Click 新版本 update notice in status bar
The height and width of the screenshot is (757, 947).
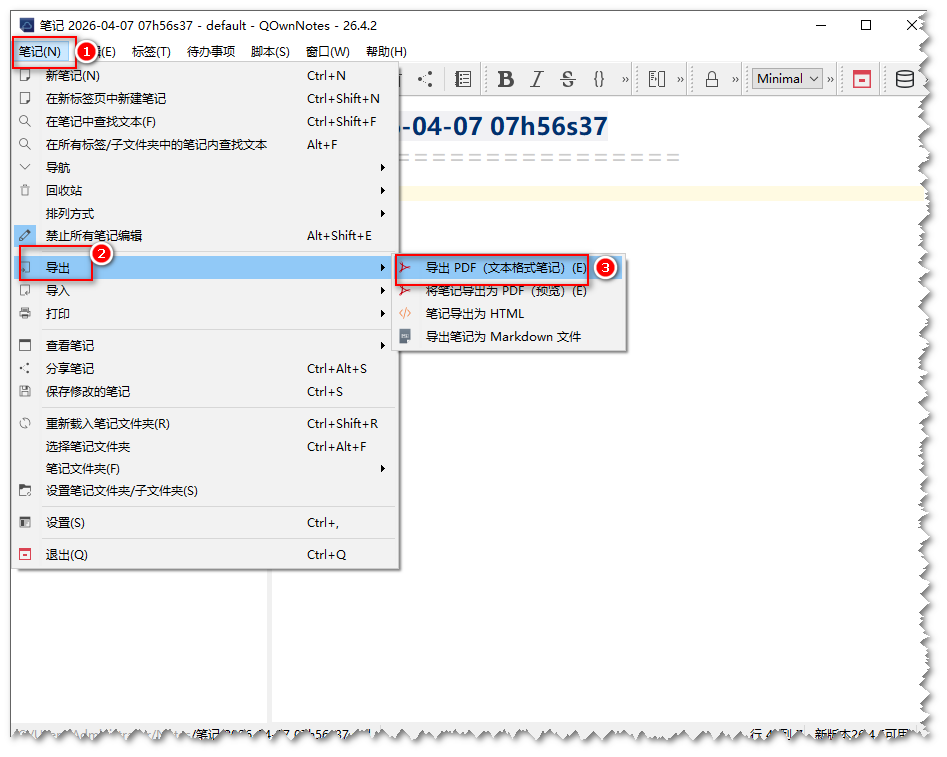pos(861,734)
